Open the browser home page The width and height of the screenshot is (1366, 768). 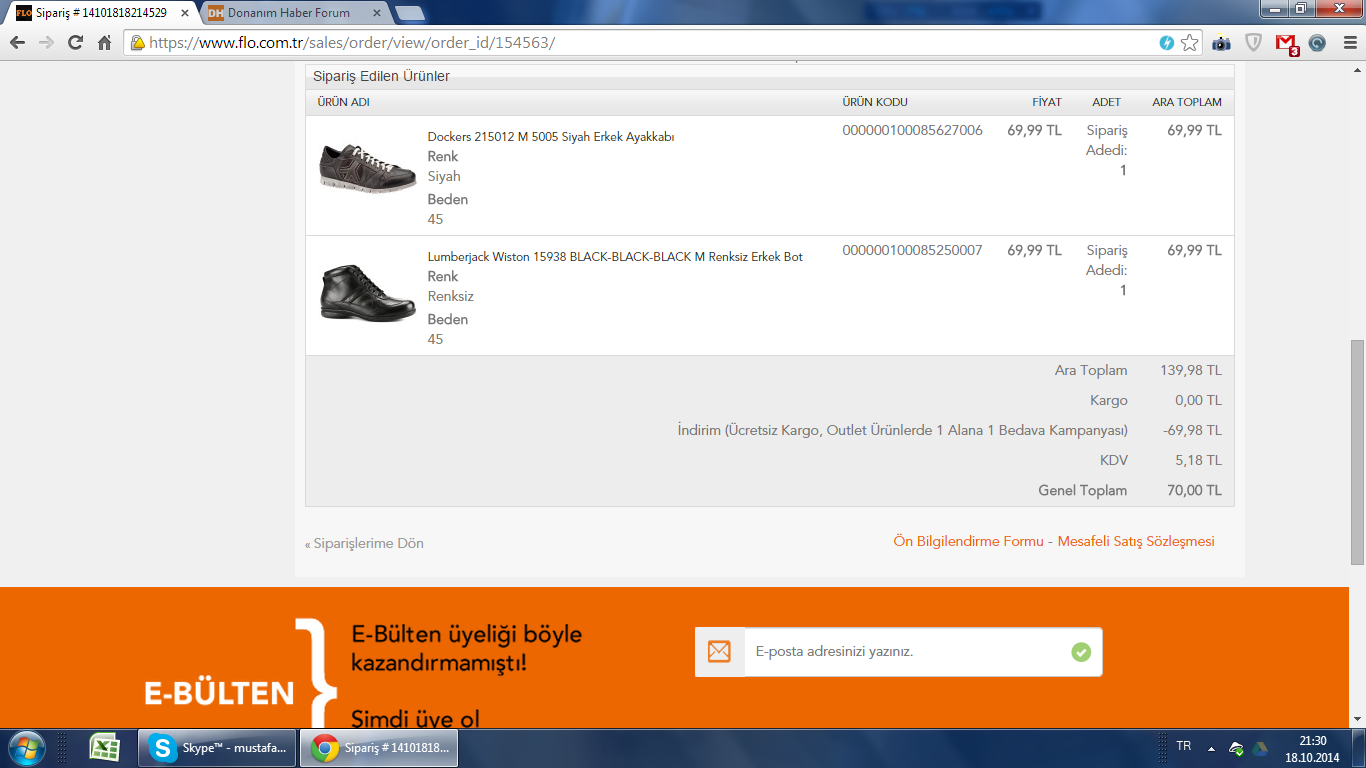[x=104, y=43]
